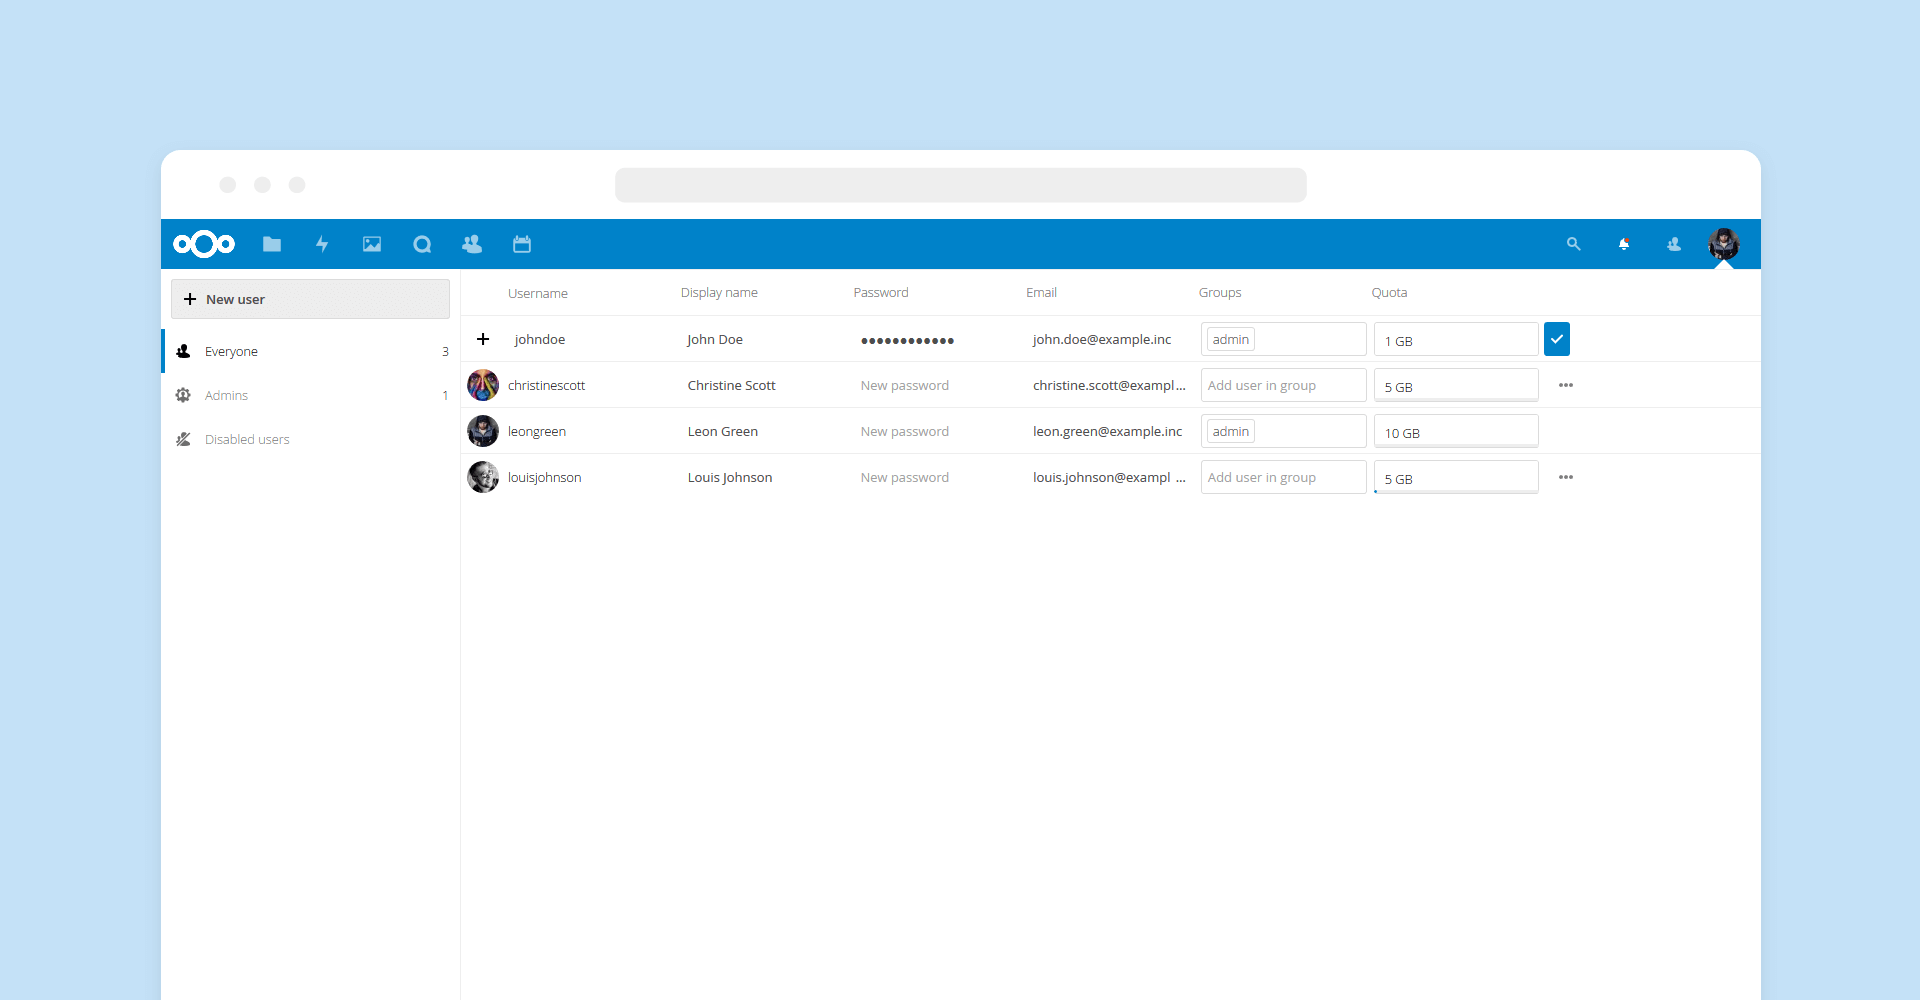1920x1000 pixels.
Task: Open the notifications bell
Action: pos(1624,244)
